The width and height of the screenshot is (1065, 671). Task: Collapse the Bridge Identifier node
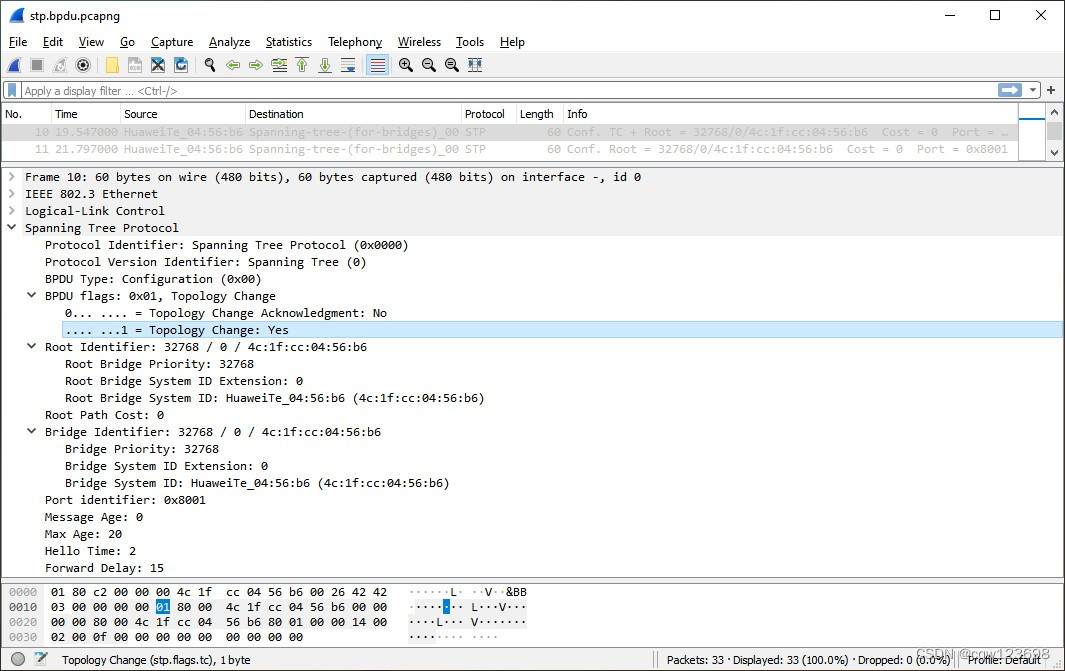tap(31, 431)
